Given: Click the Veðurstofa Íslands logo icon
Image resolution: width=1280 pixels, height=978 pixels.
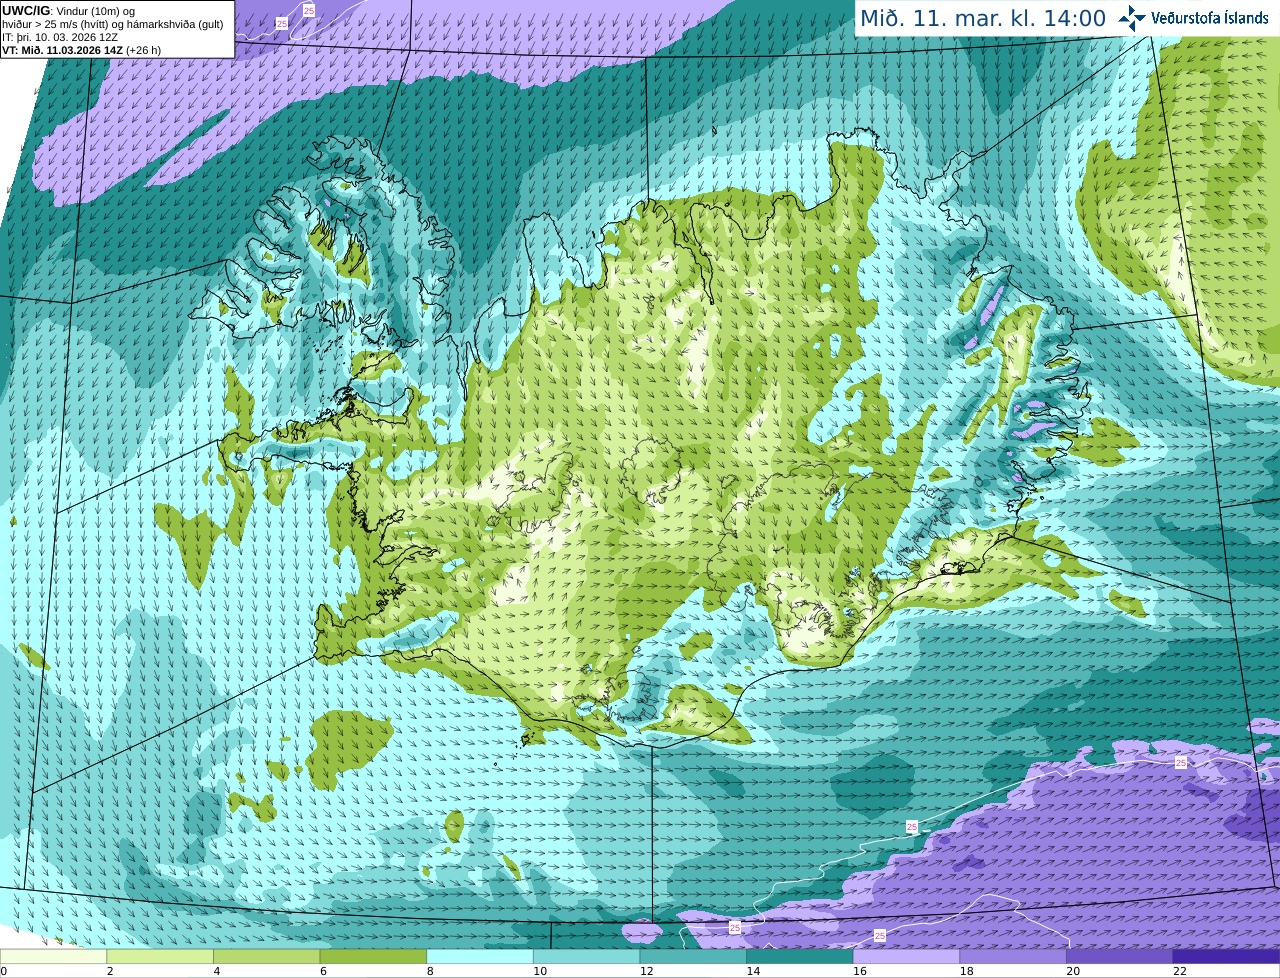Looking at the screenshot, I should [x=1132, y=18].
